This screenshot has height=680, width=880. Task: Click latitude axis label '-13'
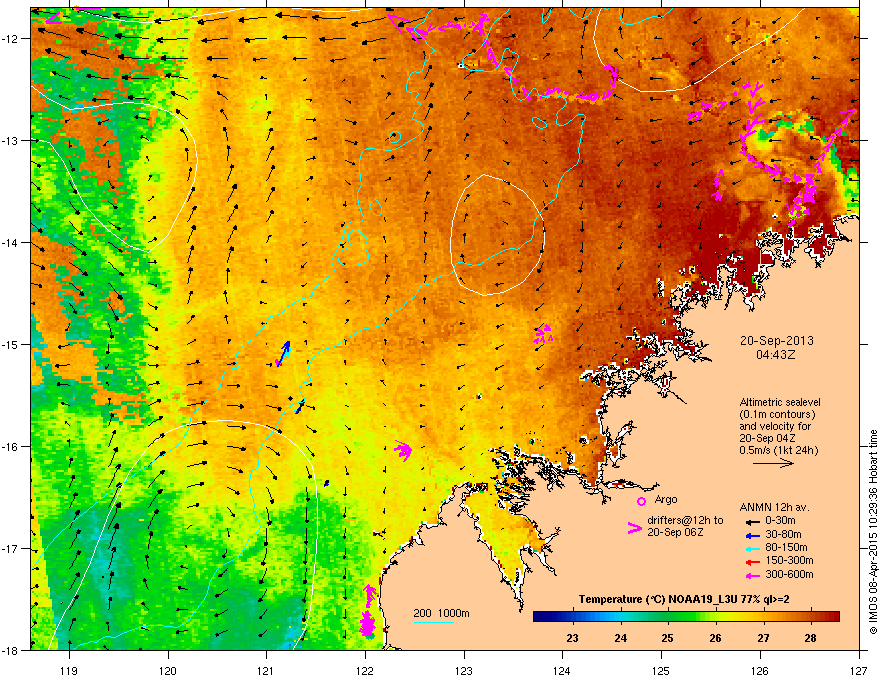click(x=11, y=140)
